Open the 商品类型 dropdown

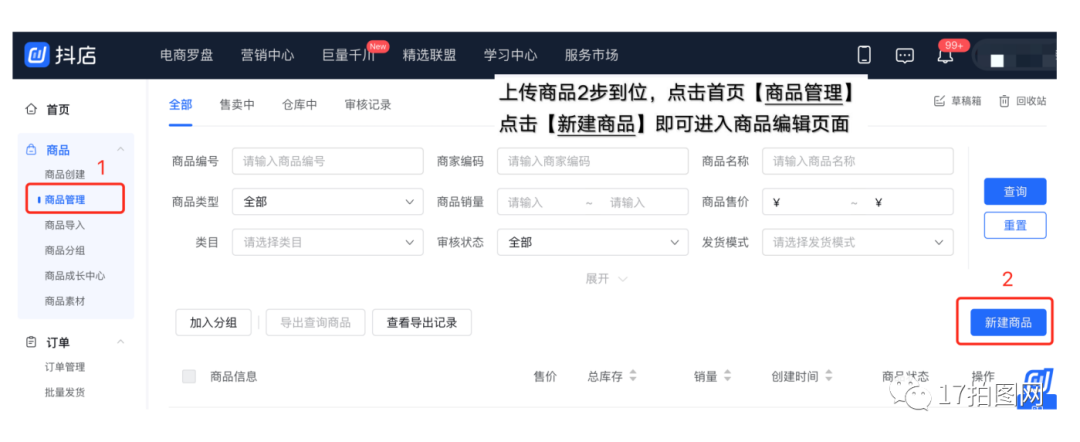pyautogui.click(x=327, y=202)
